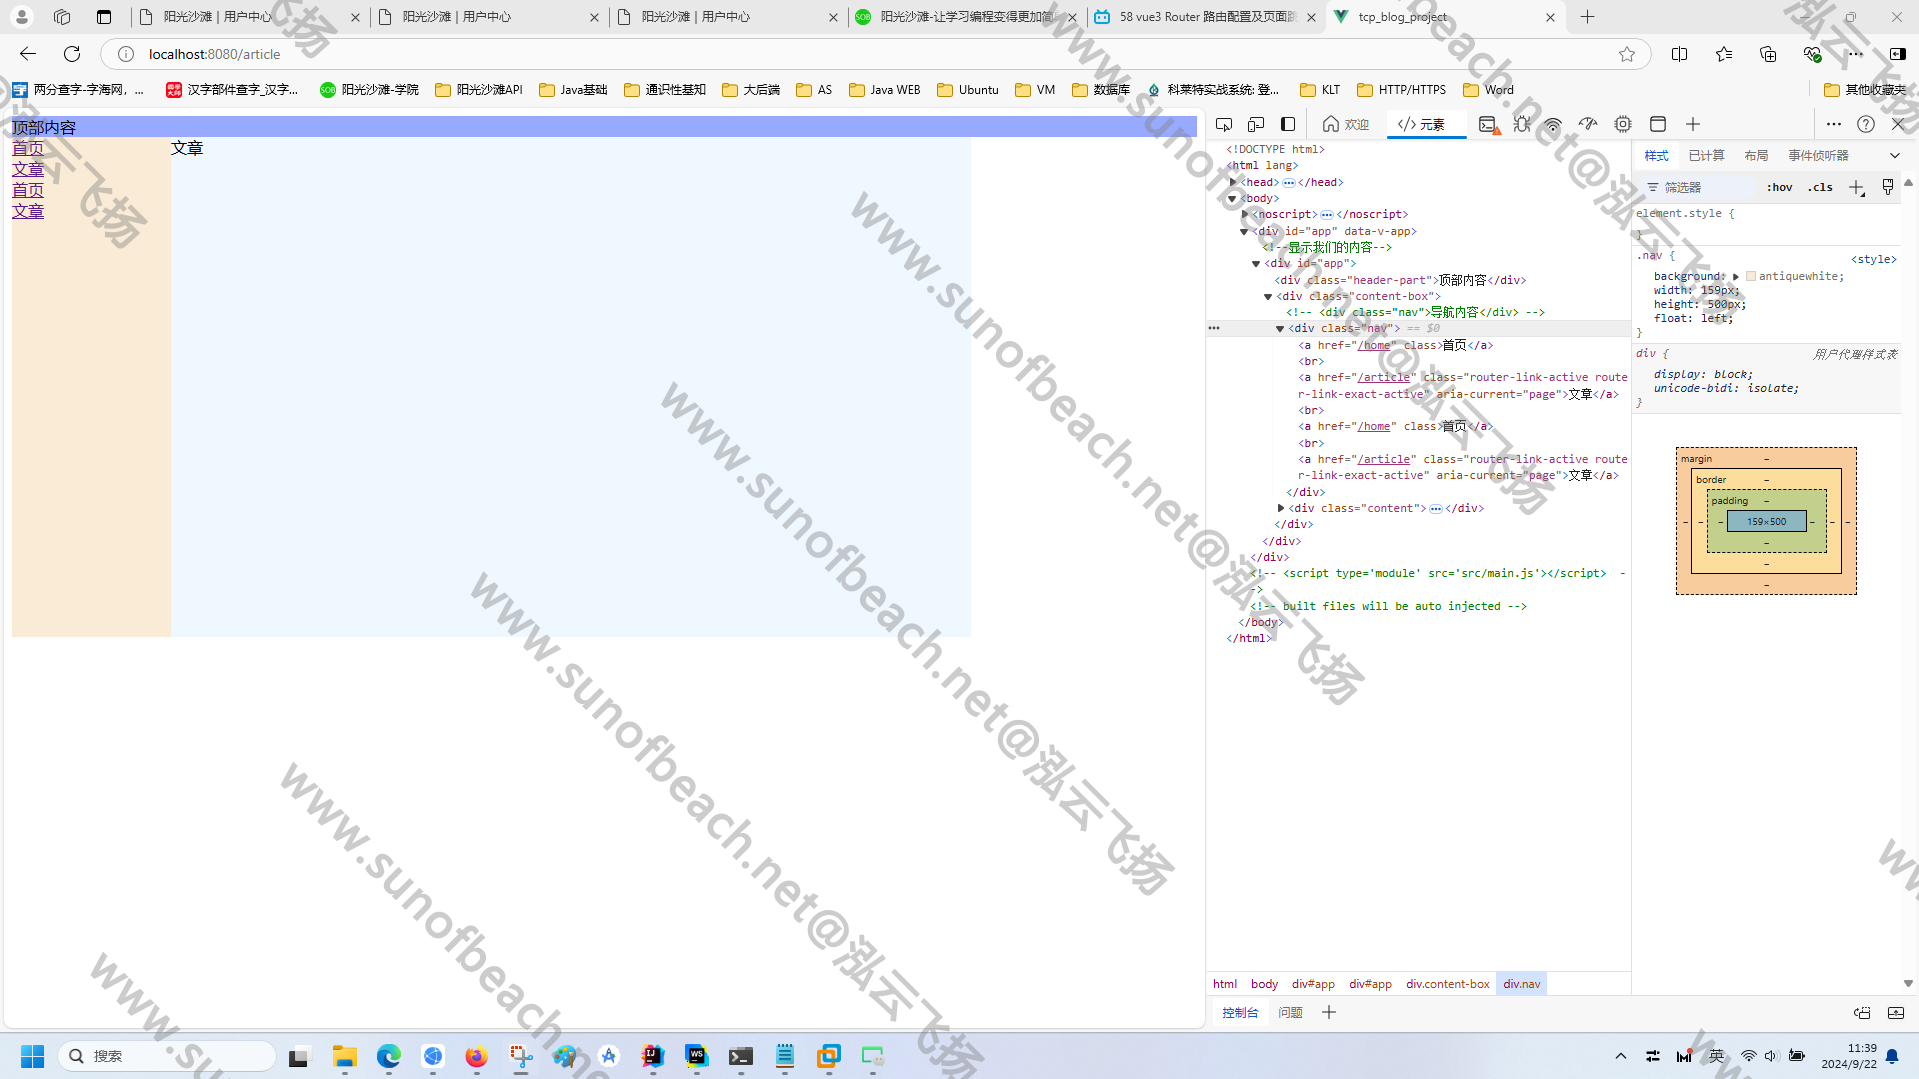Screen dimensions: 1919x1079
Task: Select div.nav in the DOM breadcrumb
Action: click(1521, 984)
